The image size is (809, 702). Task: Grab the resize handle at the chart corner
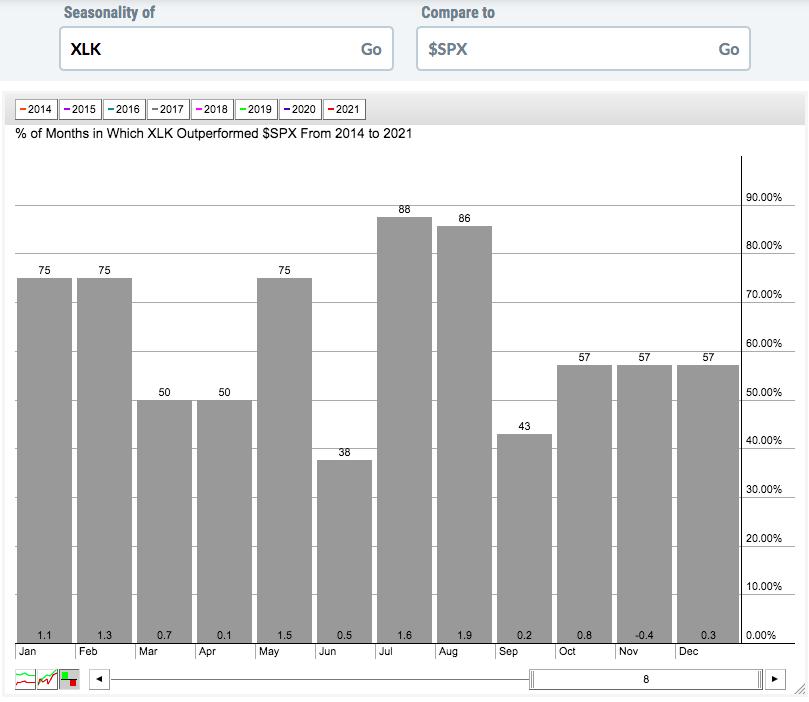click(797, 688)
